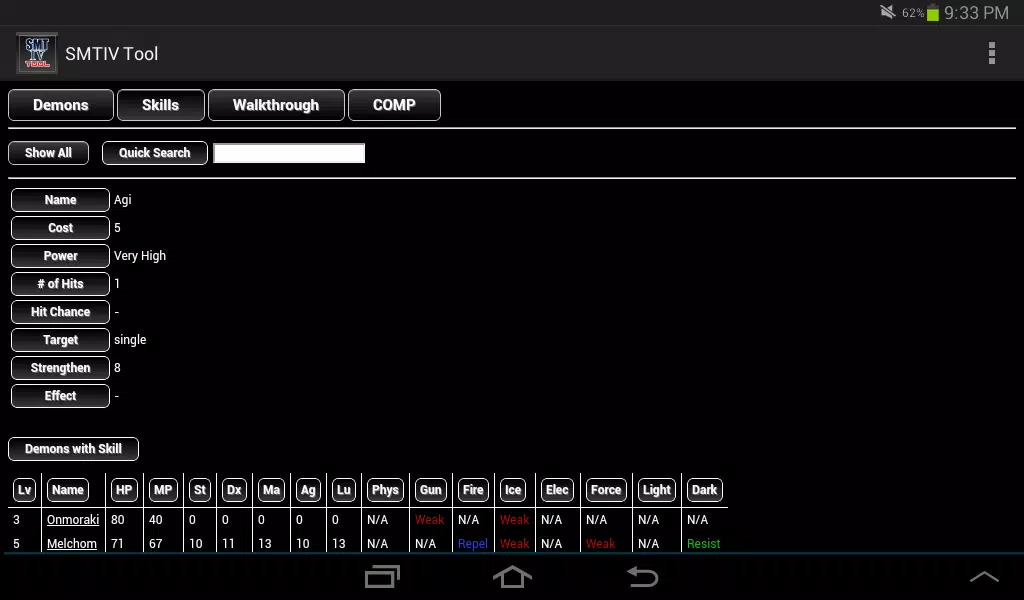Tap the Android back arrow
Screen dimensions: 1024x600
(x=643, y=577)
